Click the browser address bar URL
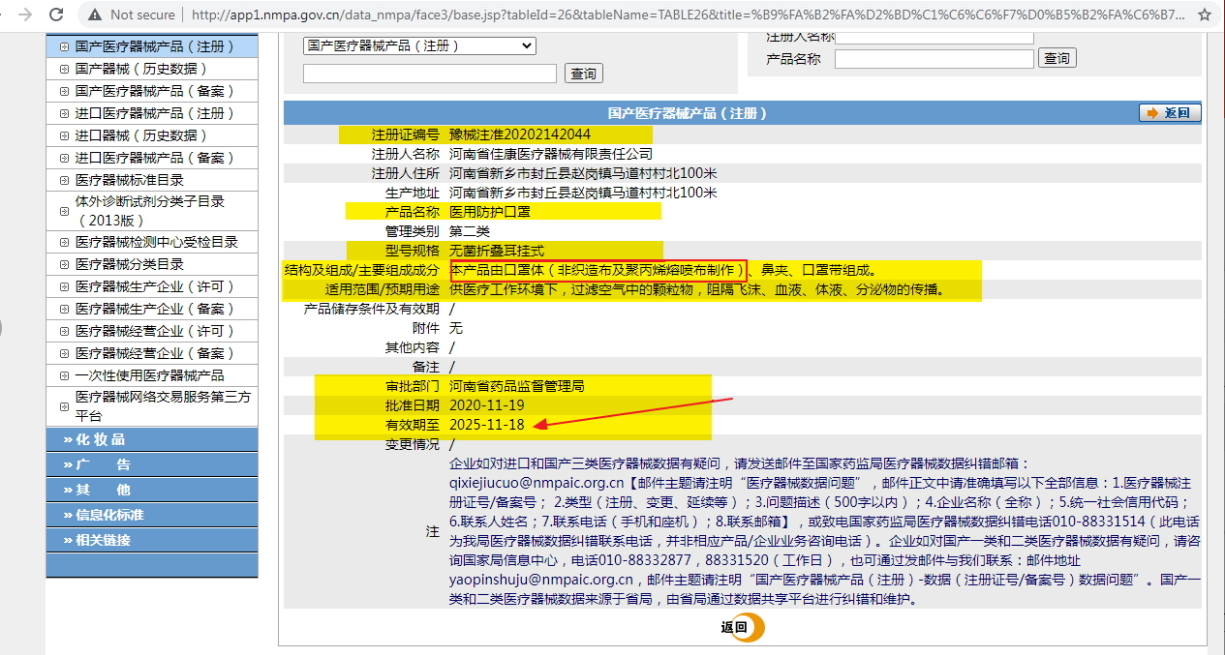The image size is (1225, 655). [x=688, y=15]
